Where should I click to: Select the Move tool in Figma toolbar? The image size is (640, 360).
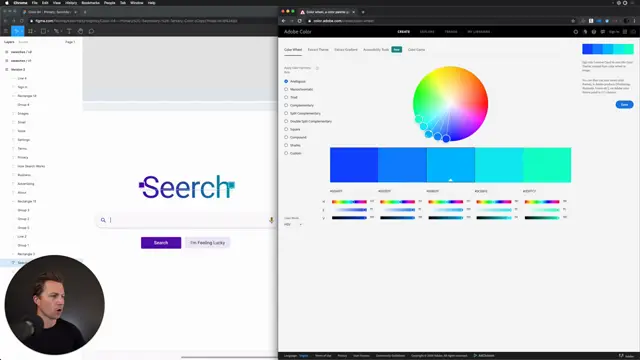coord(16,31)
